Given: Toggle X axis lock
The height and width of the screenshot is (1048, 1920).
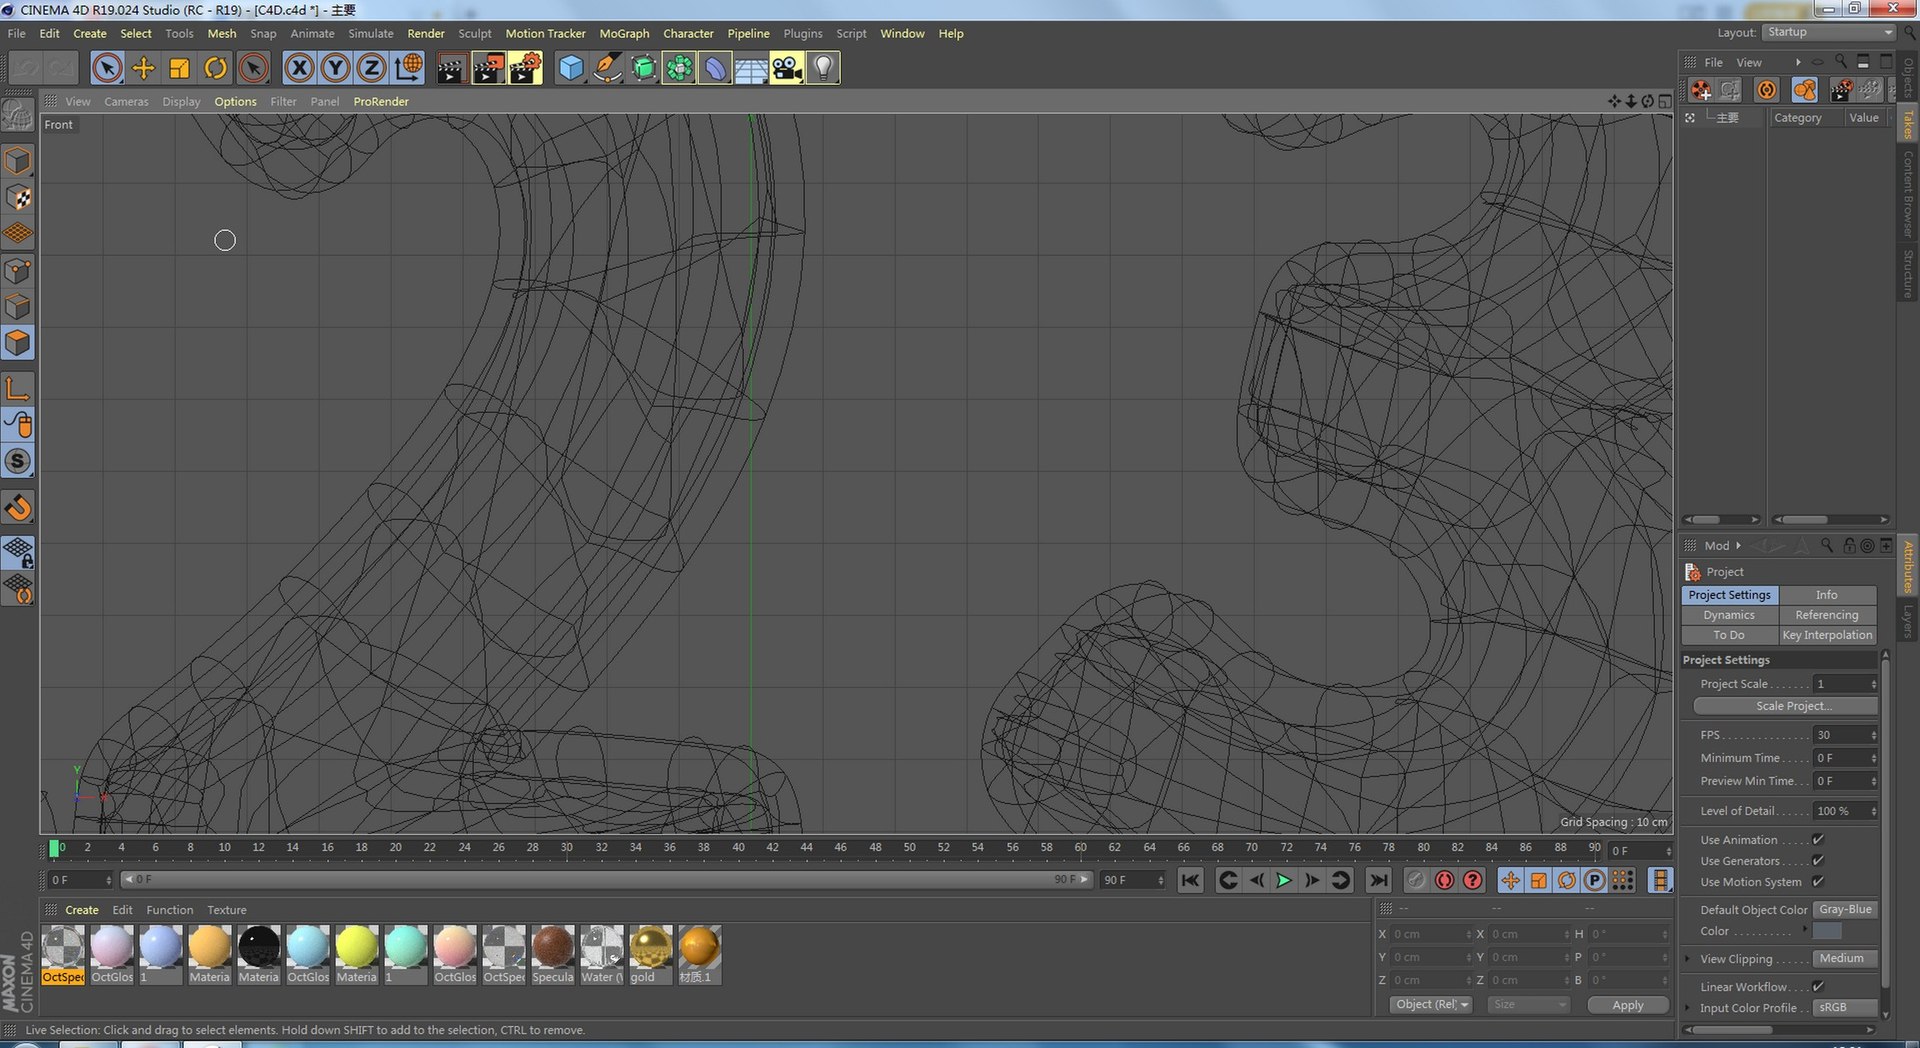Looking at the screenshot, I should pos(298,68).
